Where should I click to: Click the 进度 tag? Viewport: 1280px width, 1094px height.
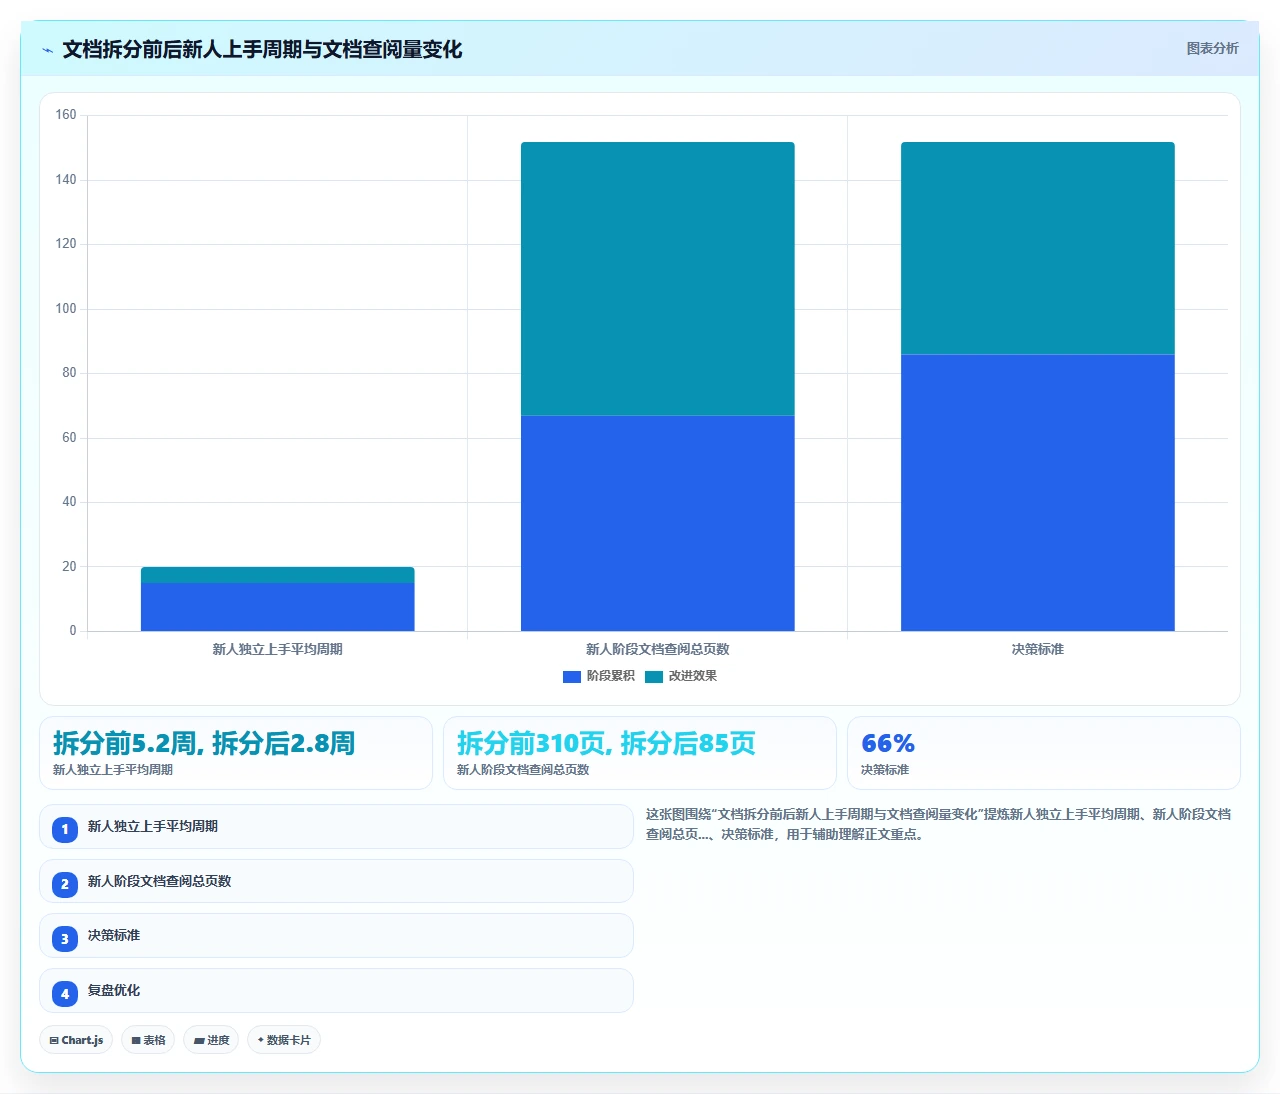coord(211,1040)
